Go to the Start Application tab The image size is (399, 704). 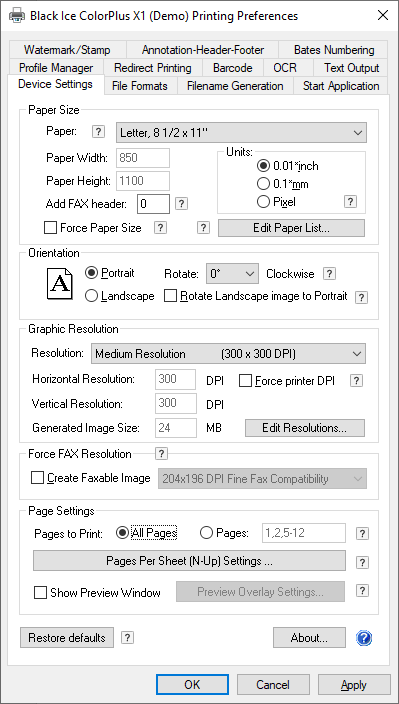[341, 86]
